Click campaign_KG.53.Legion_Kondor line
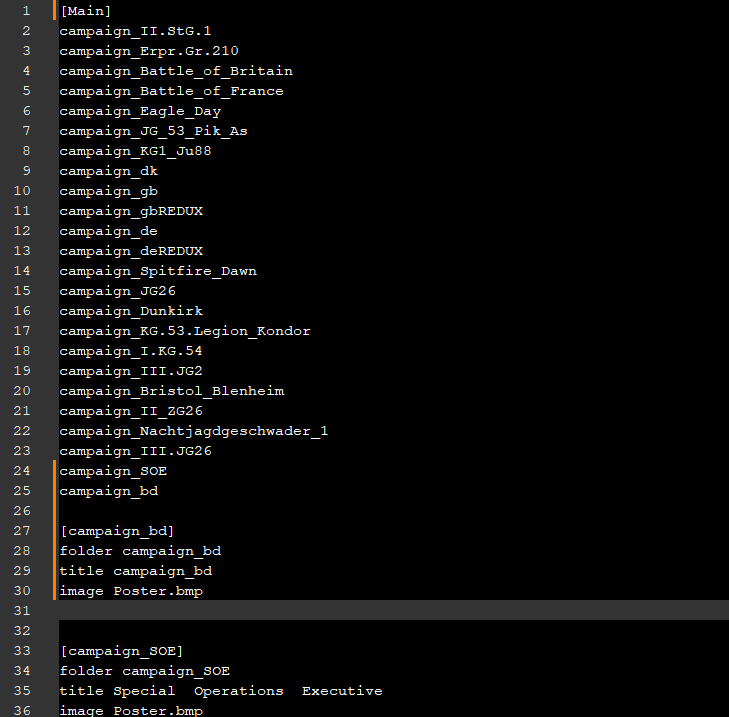The image size is (729, 717). pos(185,331)
